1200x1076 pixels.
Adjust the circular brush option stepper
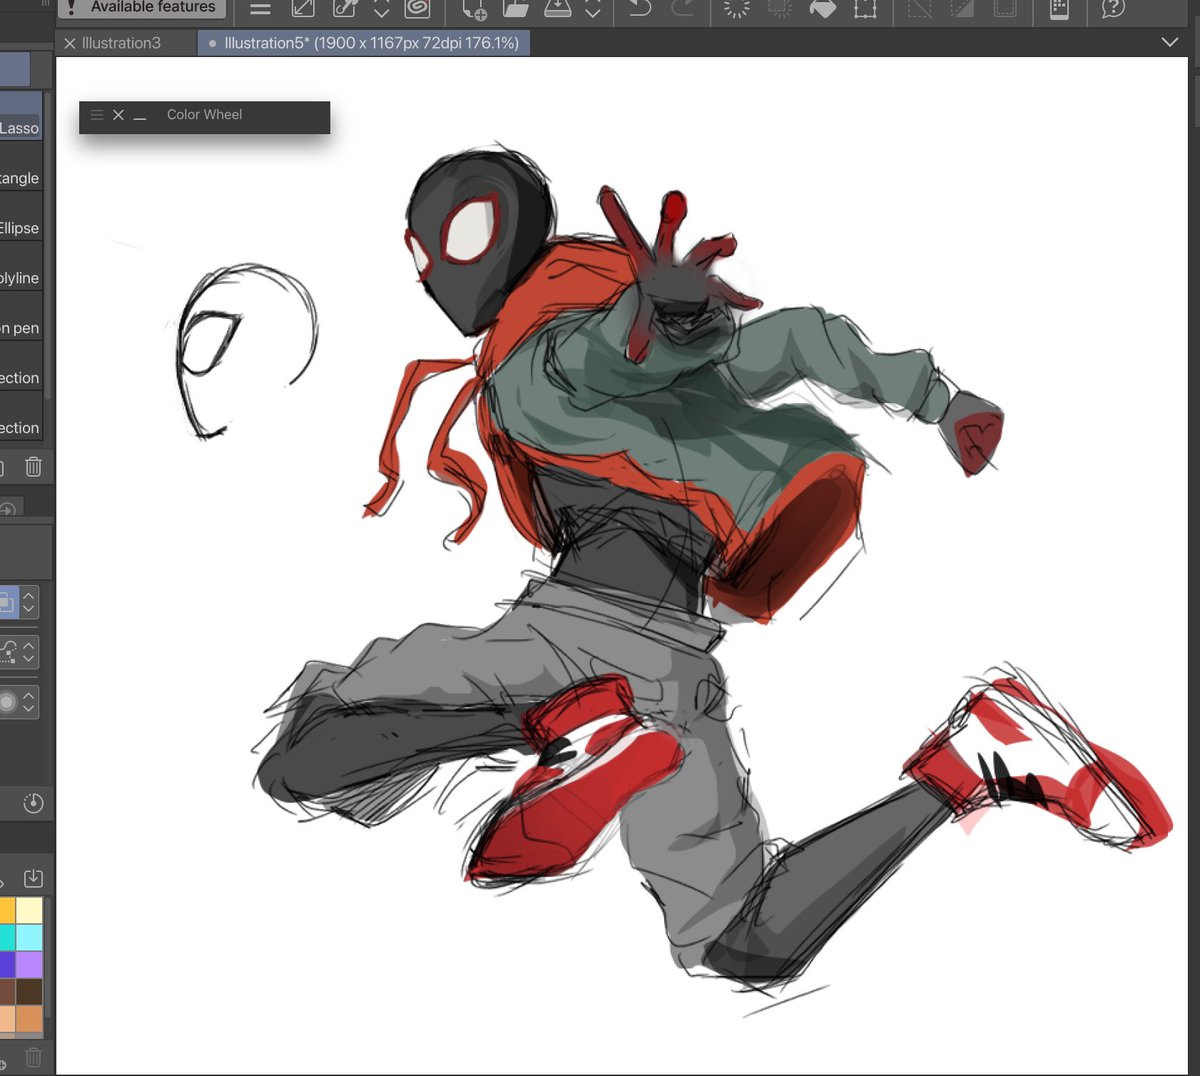(x=29, y=701)
